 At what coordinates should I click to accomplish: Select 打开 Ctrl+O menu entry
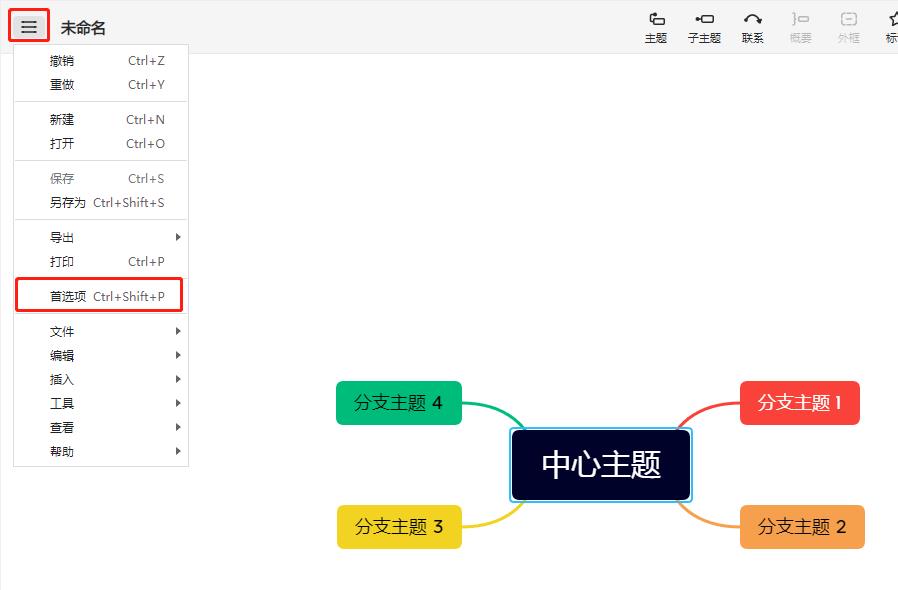[101, 144]
